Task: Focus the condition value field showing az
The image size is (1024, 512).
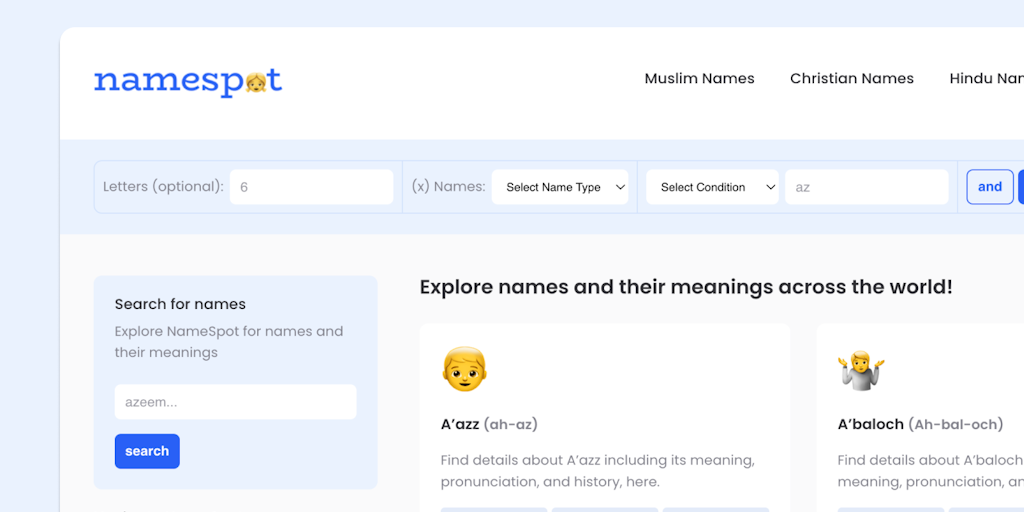Action: pyautogui.click(x=866, y=187)
